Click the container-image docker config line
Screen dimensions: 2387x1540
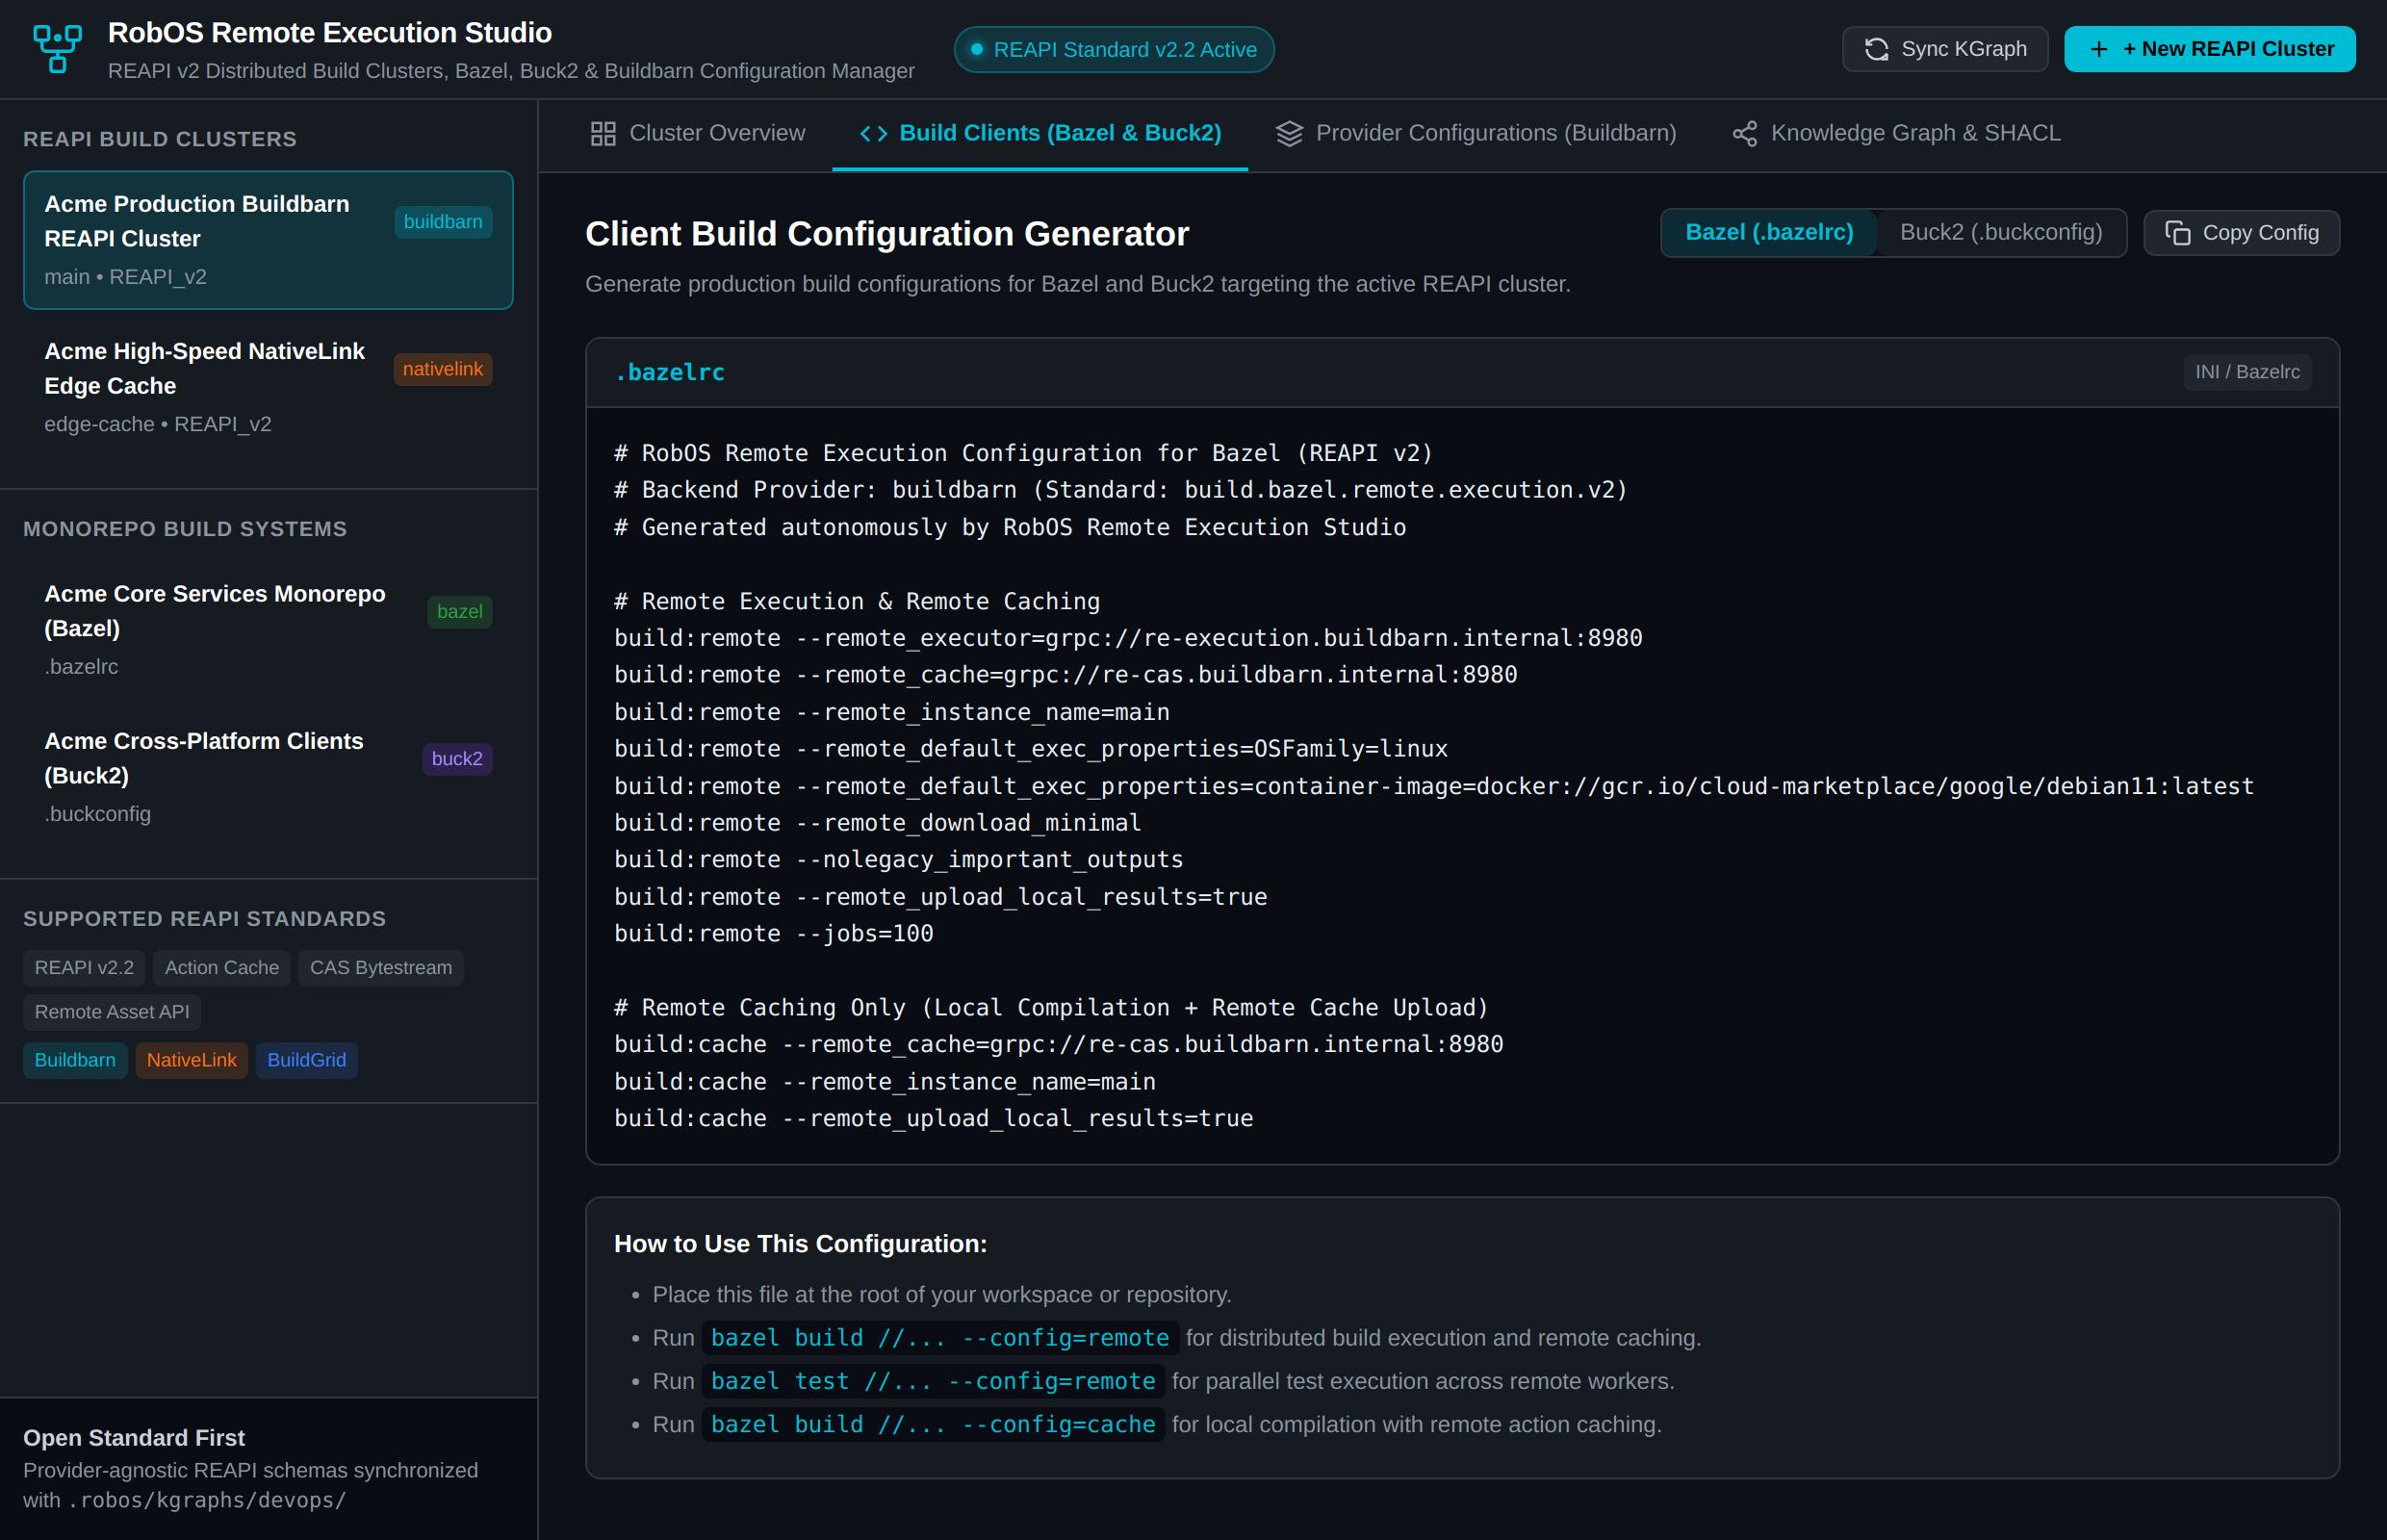click(x=1433, y=786)
